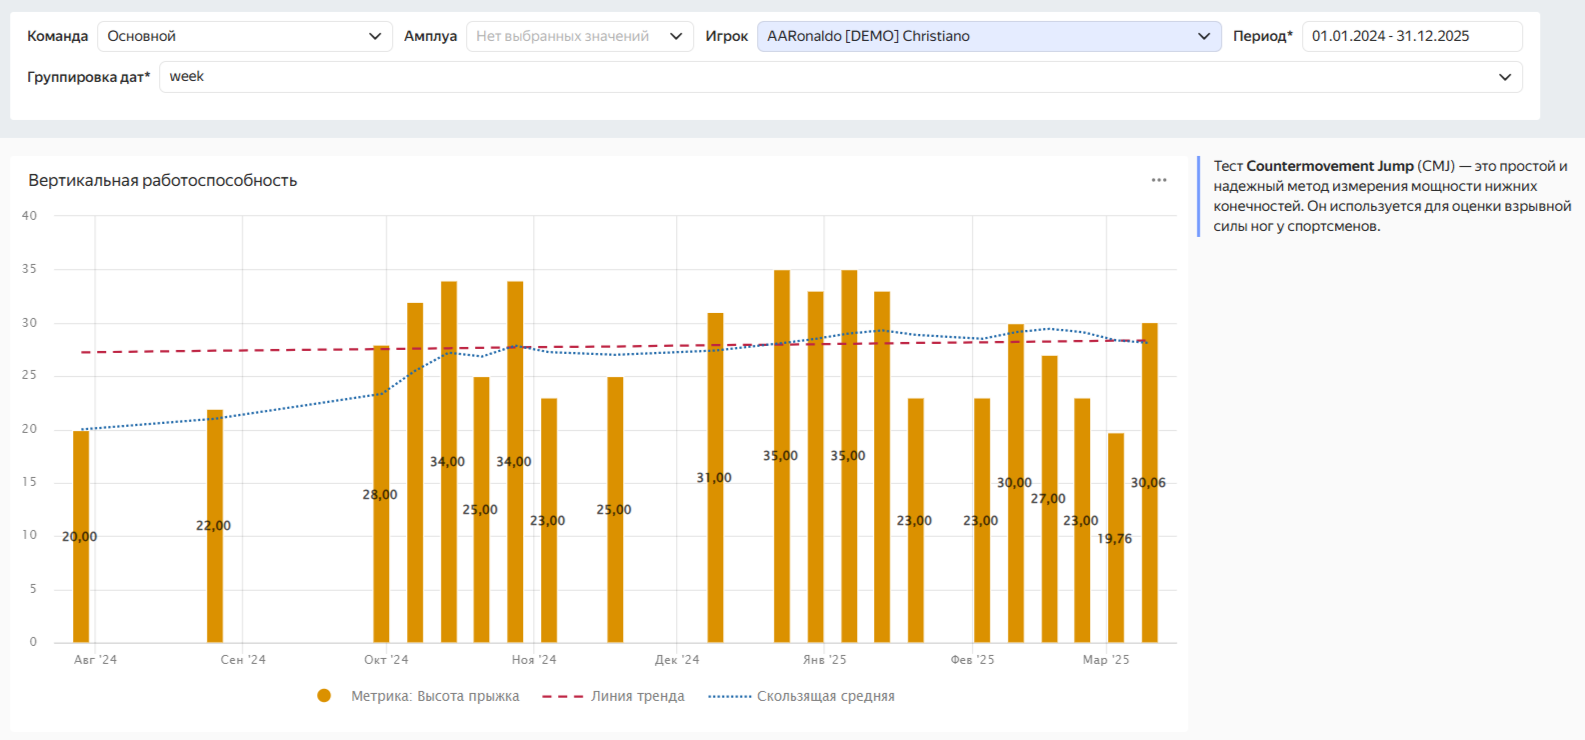Open the Группировка дат dropdown set to week
The image size is (1585, 740).
click(841, 77)
